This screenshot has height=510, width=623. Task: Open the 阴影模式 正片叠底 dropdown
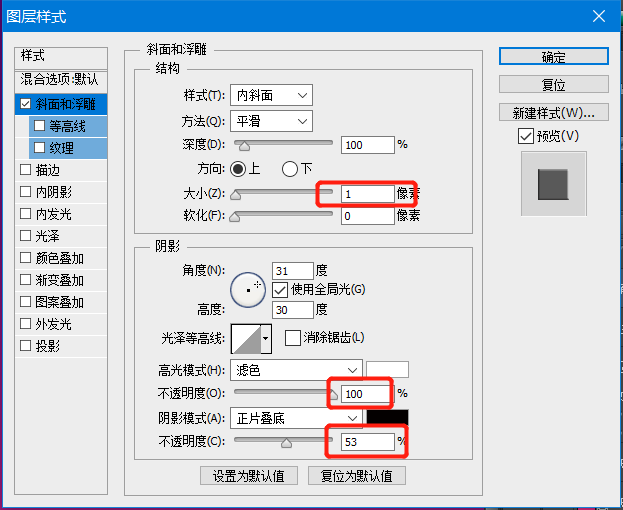pos(296,418)
